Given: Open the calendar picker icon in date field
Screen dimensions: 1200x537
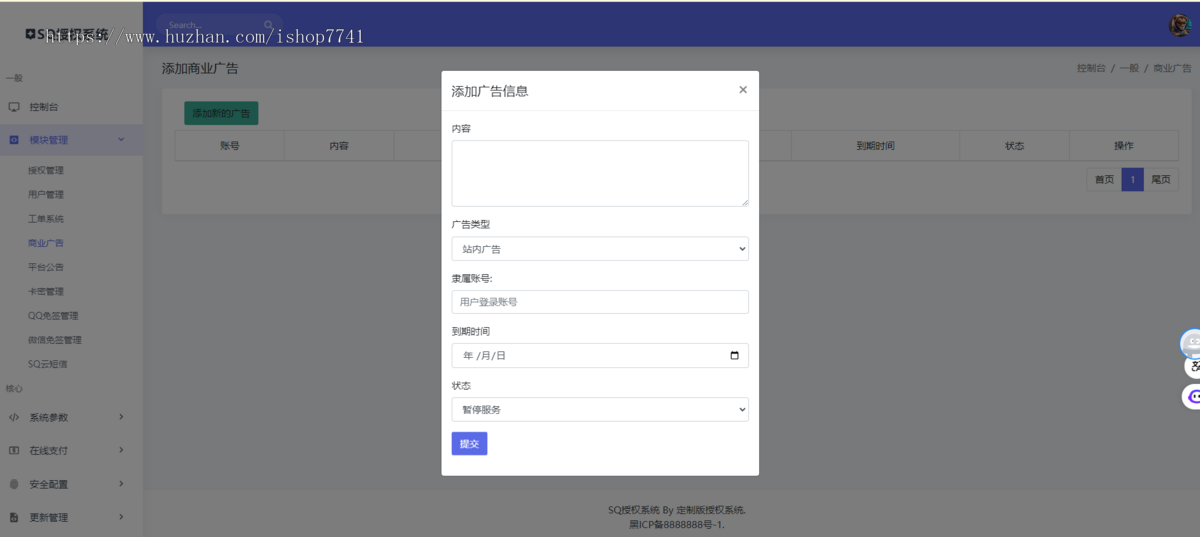Looking at the screenshot, I should point(735,355).
